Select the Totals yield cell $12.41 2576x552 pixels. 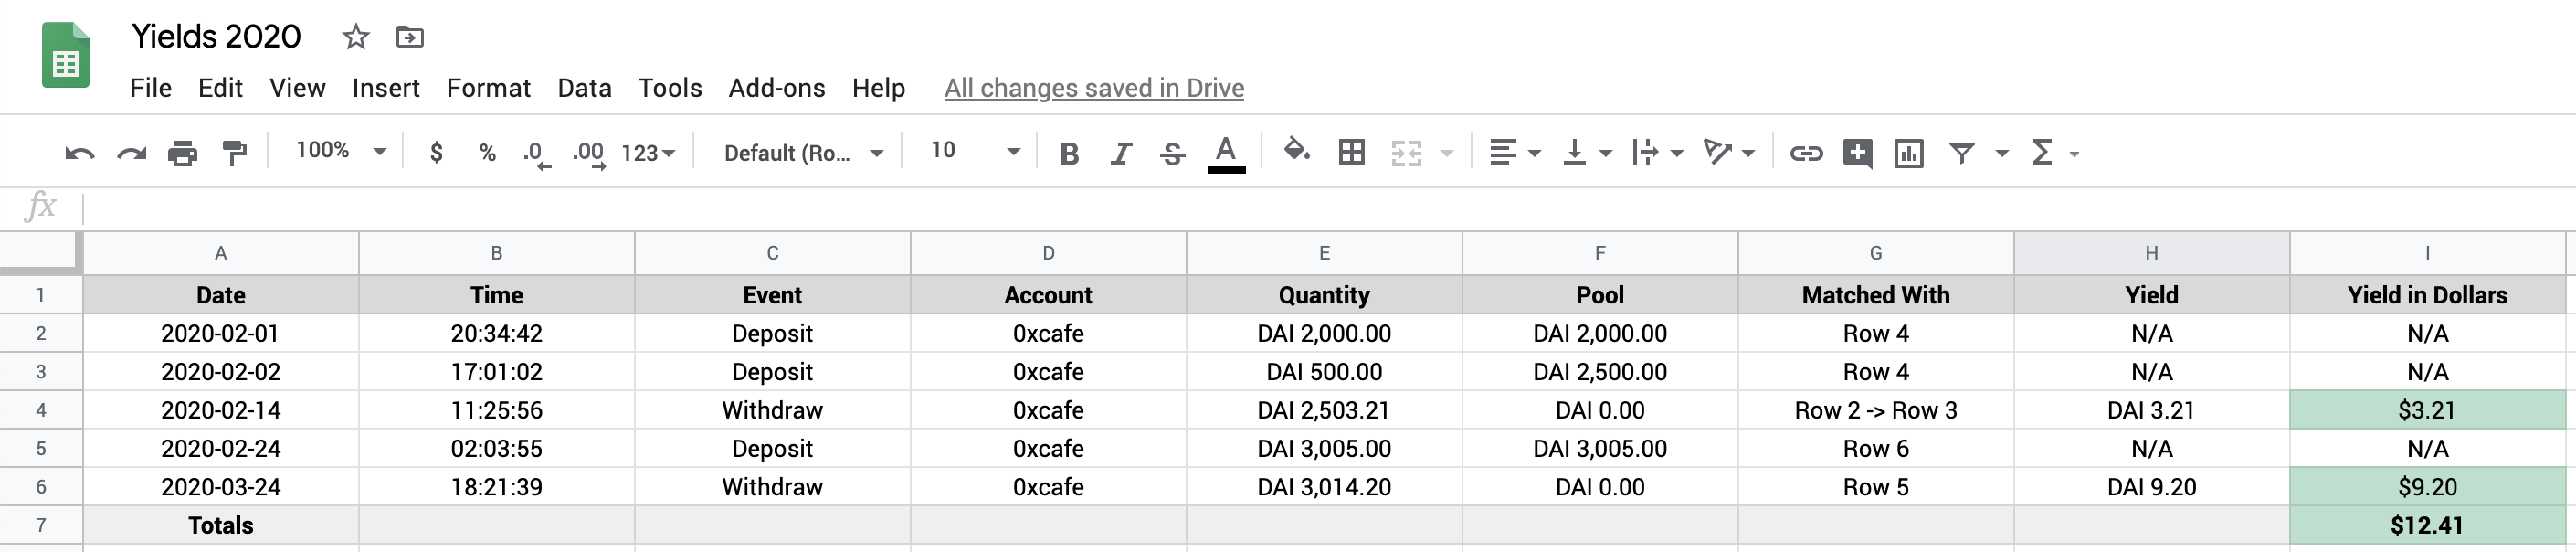click(x=2426, y=525)
